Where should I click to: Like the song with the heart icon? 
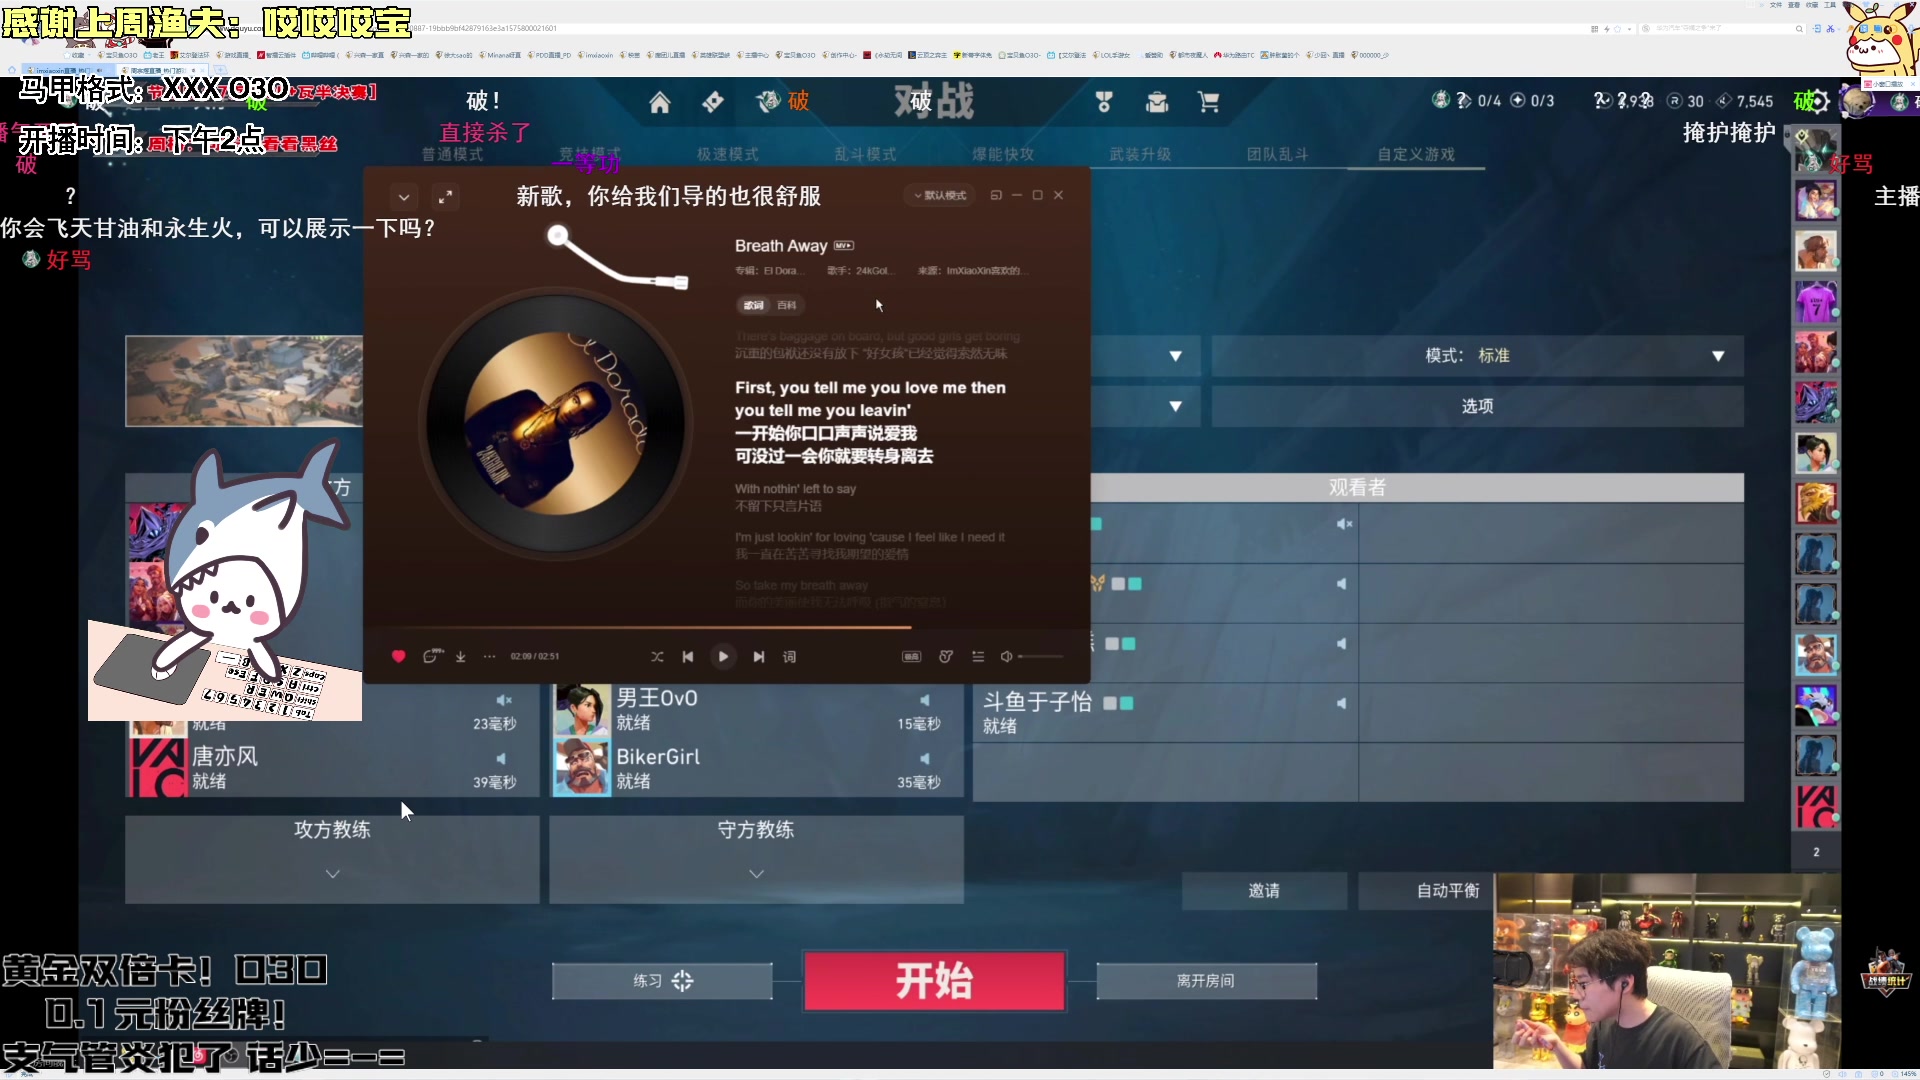point(397,657)
